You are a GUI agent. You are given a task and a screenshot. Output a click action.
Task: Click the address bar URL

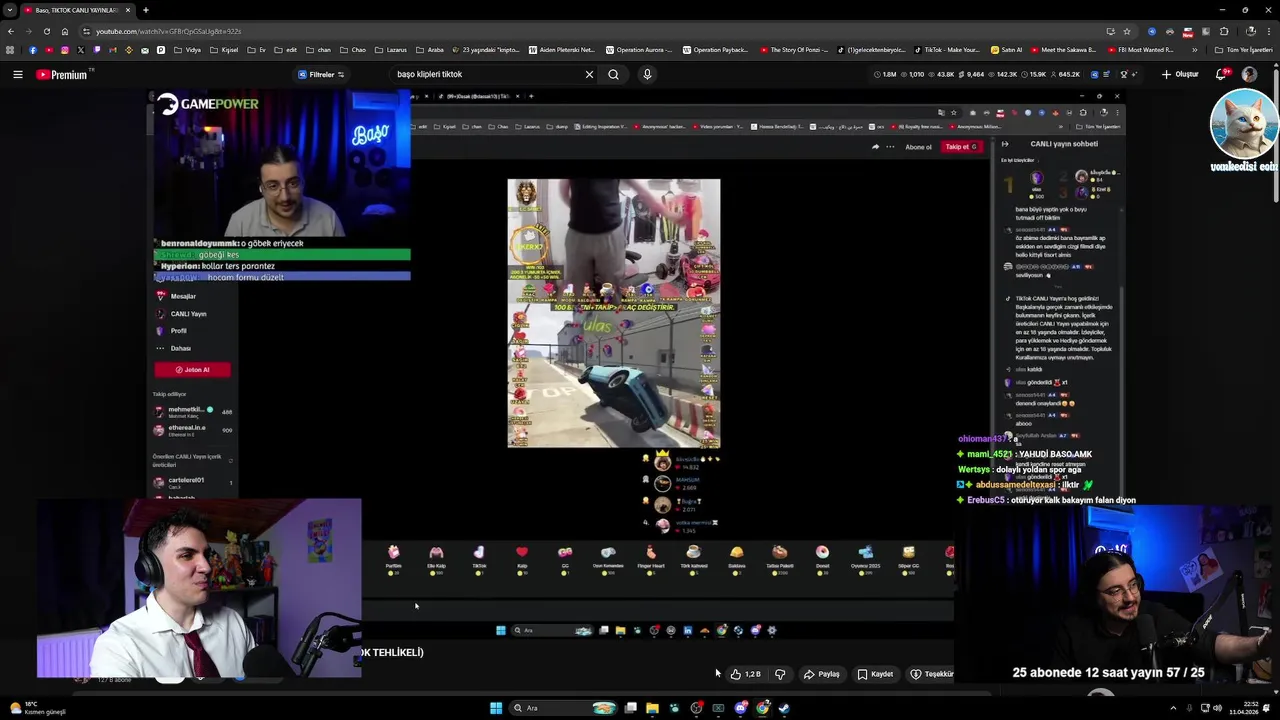point(168,31)
